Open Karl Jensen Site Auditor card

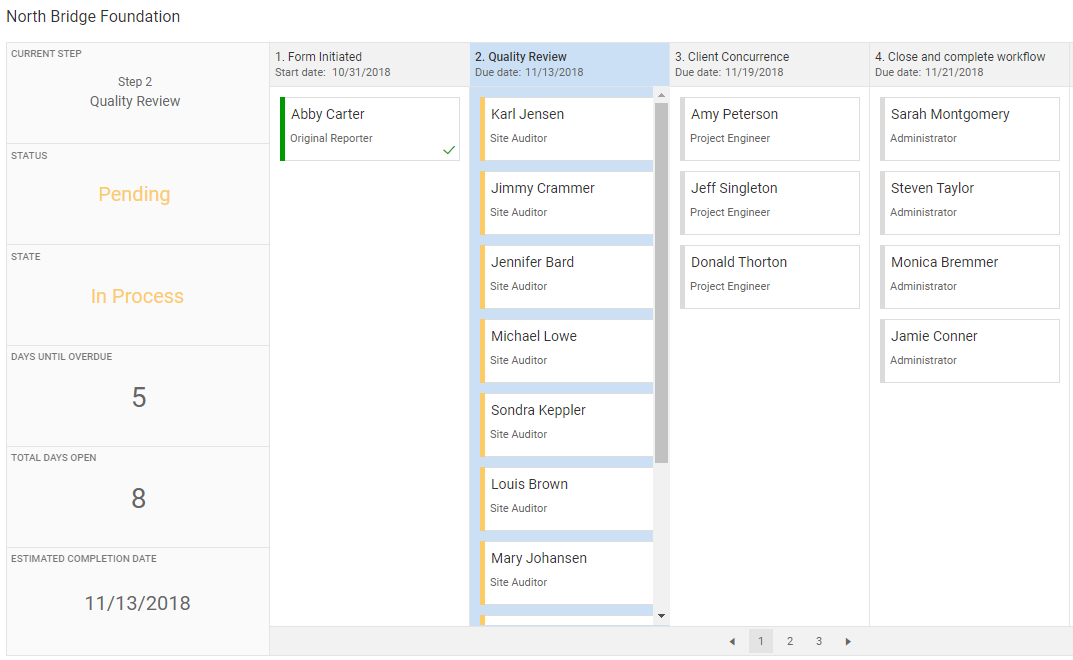567,126
